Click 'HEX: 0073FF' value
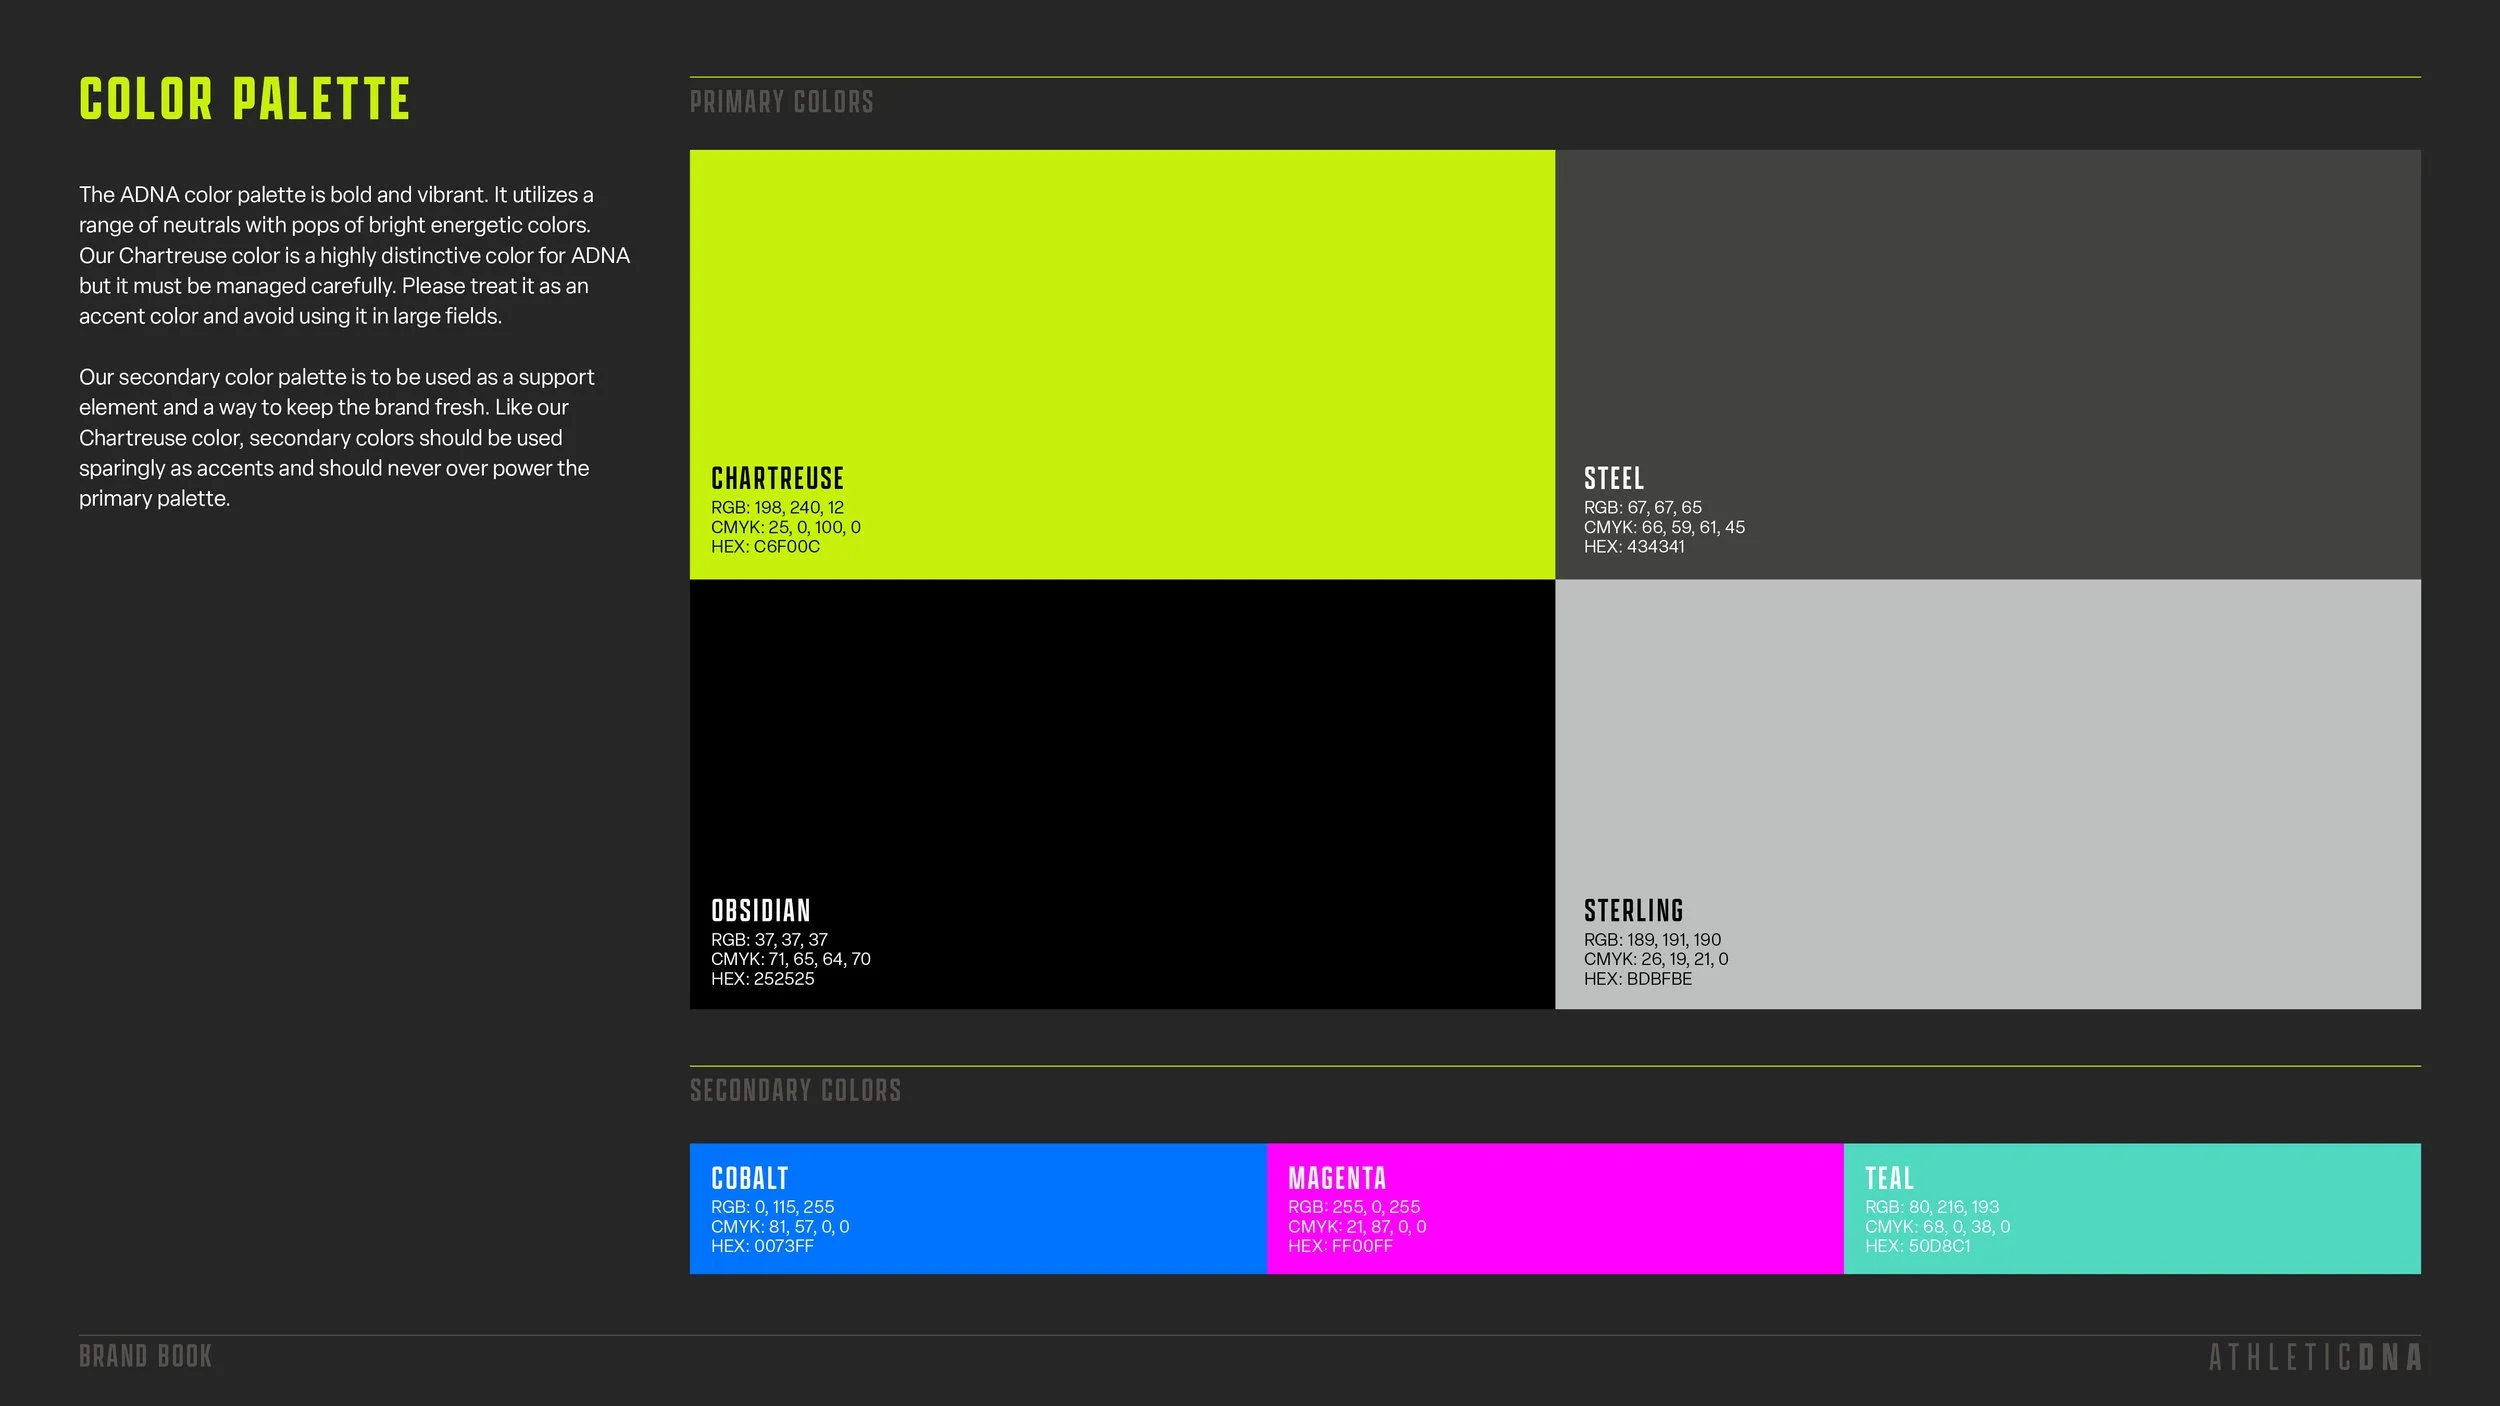Viewport: 2500px width, 1406px height. (x=762, y=1246)
